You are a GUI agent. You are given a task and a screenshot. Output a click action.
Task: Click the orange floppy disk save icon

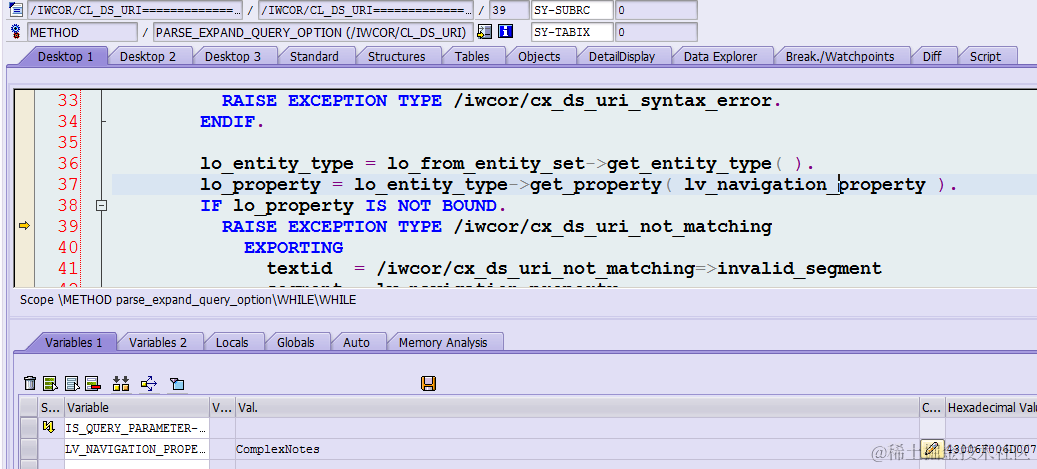point(429,384)
